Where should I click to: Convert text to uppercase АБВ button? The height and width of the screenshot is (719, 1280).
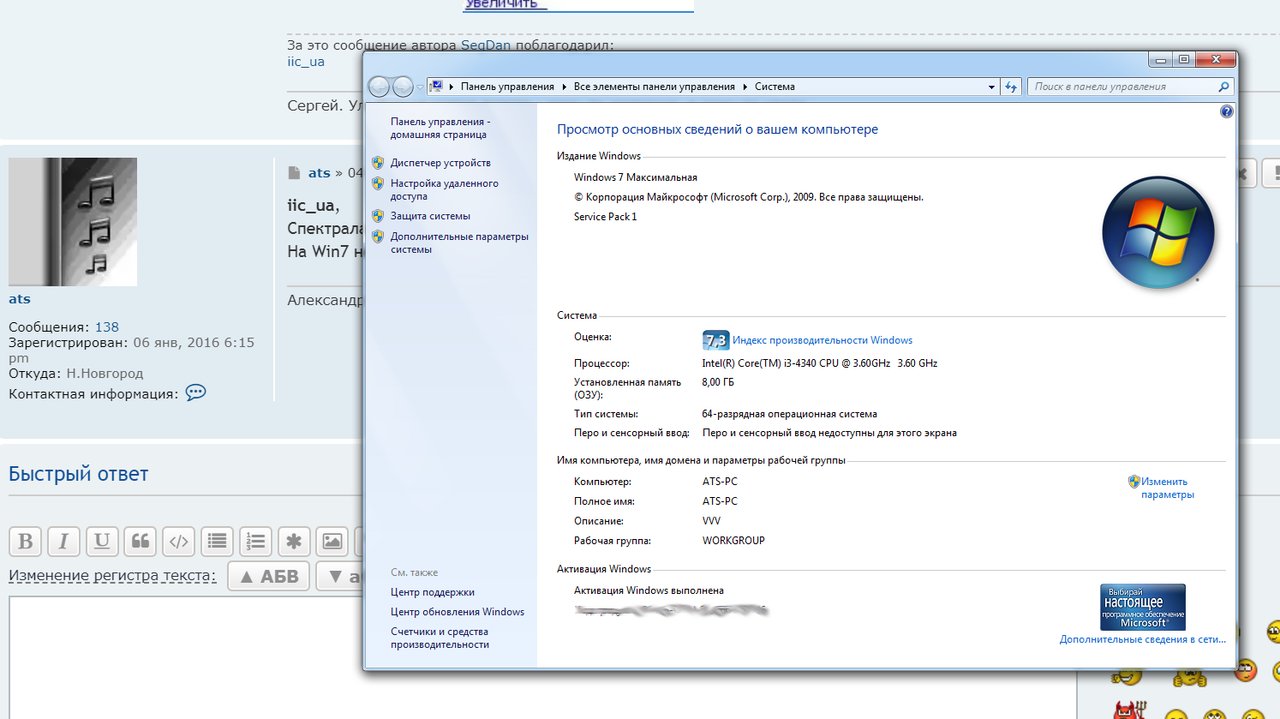268,576
